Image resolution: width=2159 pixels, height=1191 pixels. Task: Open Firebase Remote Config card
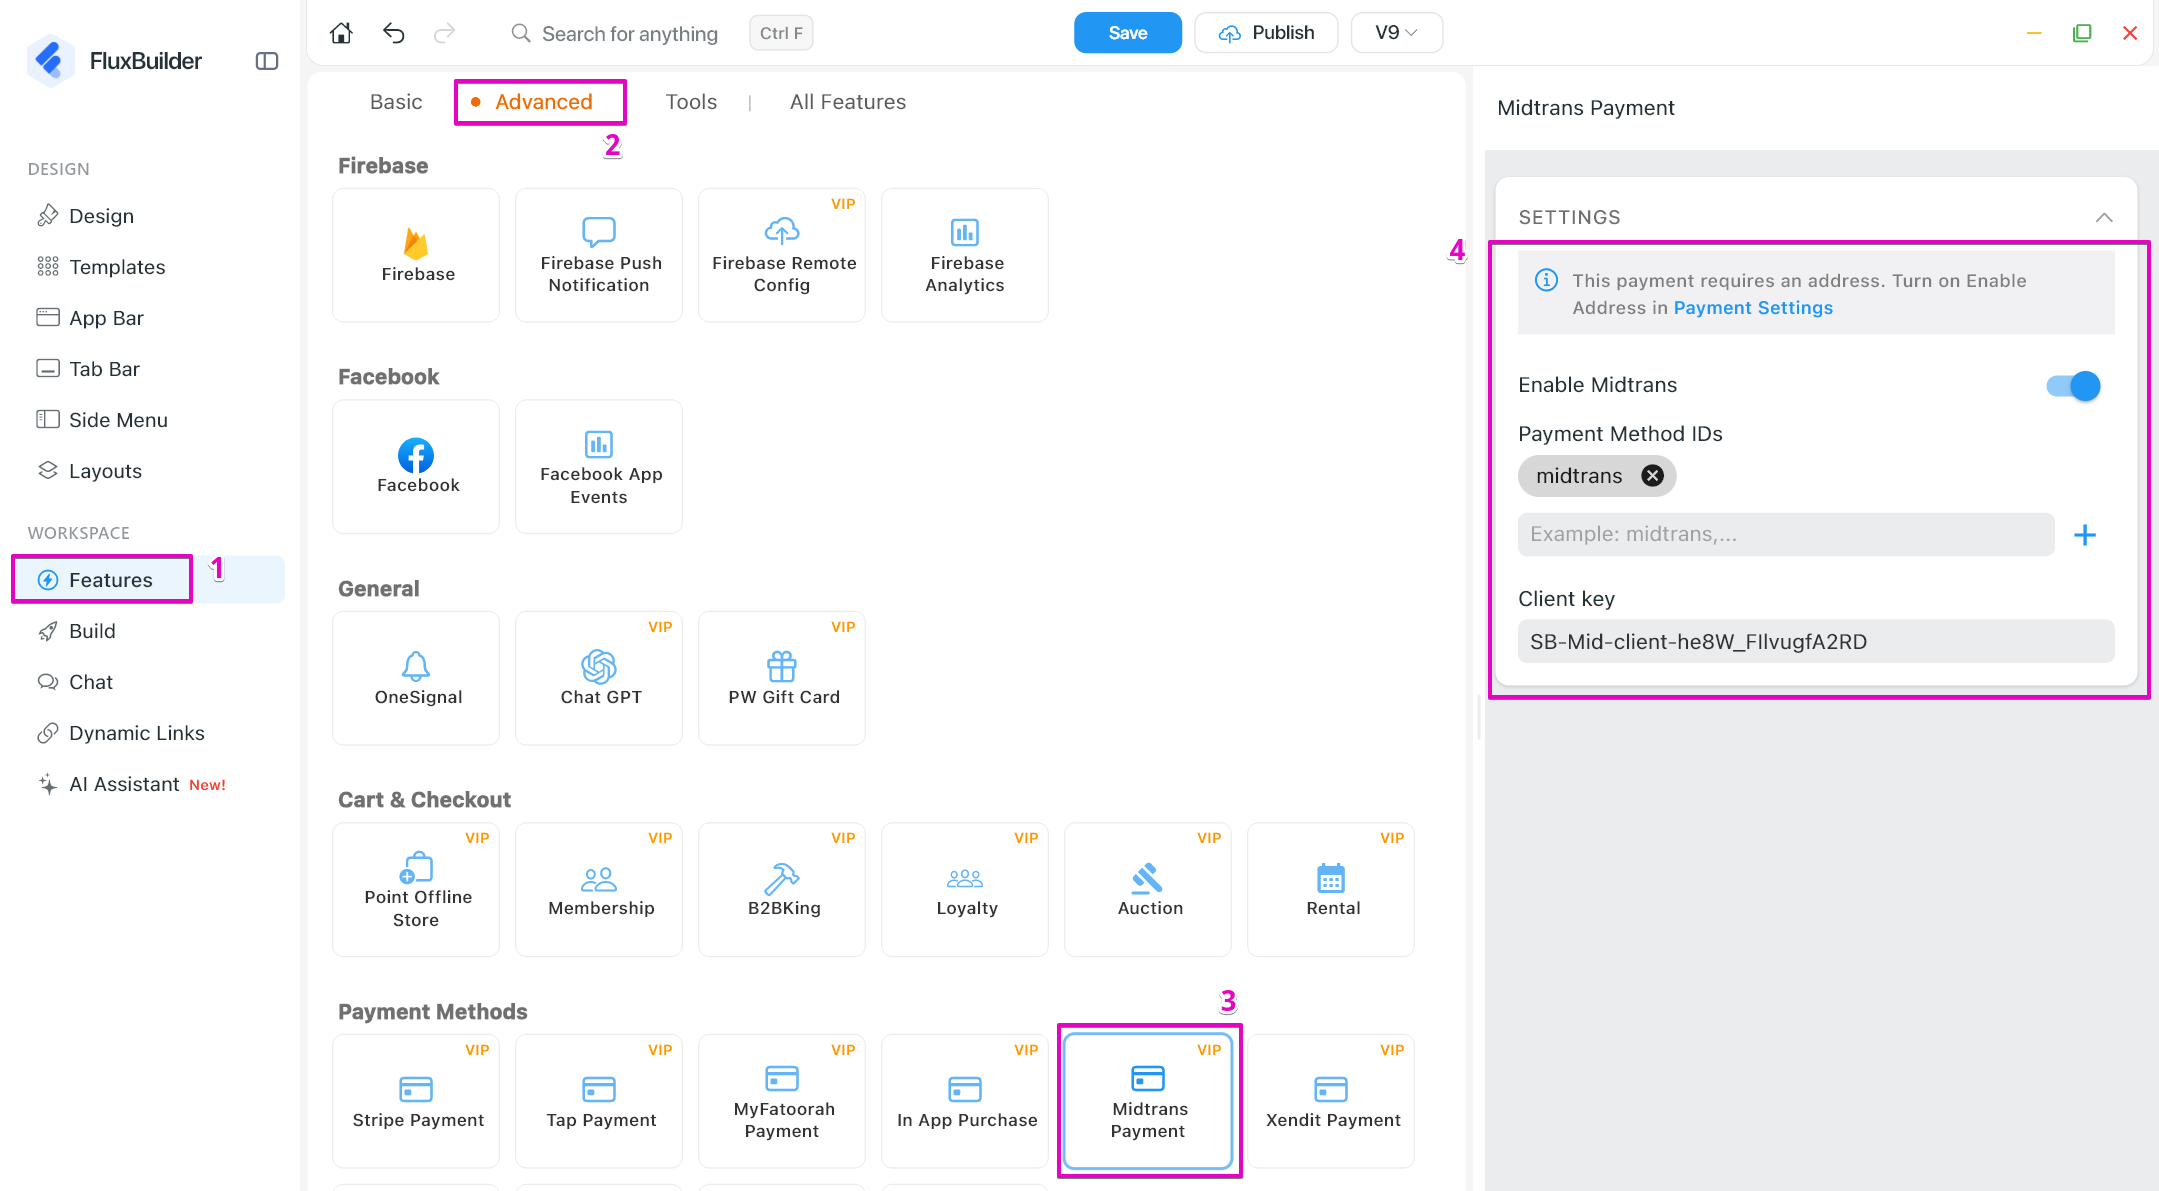782,255
